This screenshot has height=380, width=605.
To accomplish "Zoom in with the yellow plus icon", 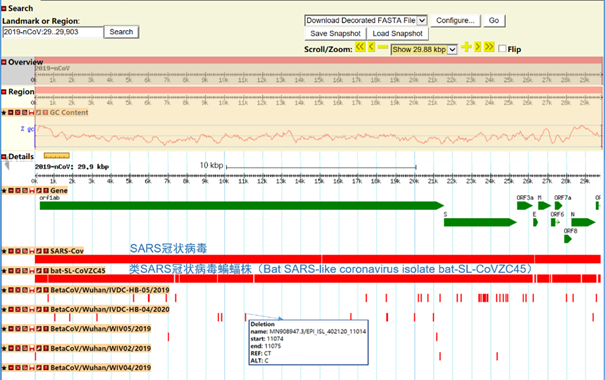I will 466,47.
